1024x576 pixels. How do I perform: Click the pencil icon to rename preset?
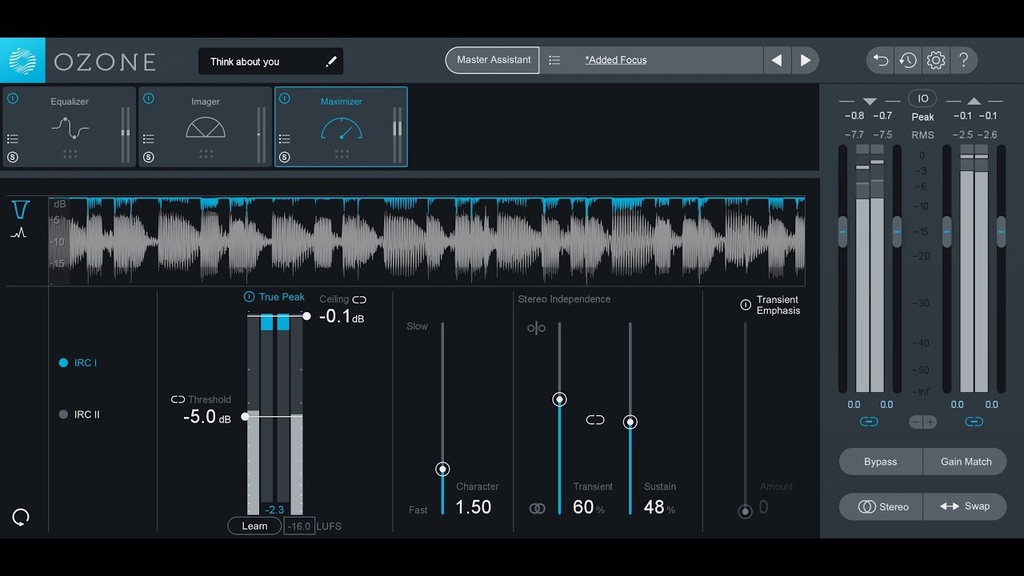pyautogui.click(x=331, y=62)
